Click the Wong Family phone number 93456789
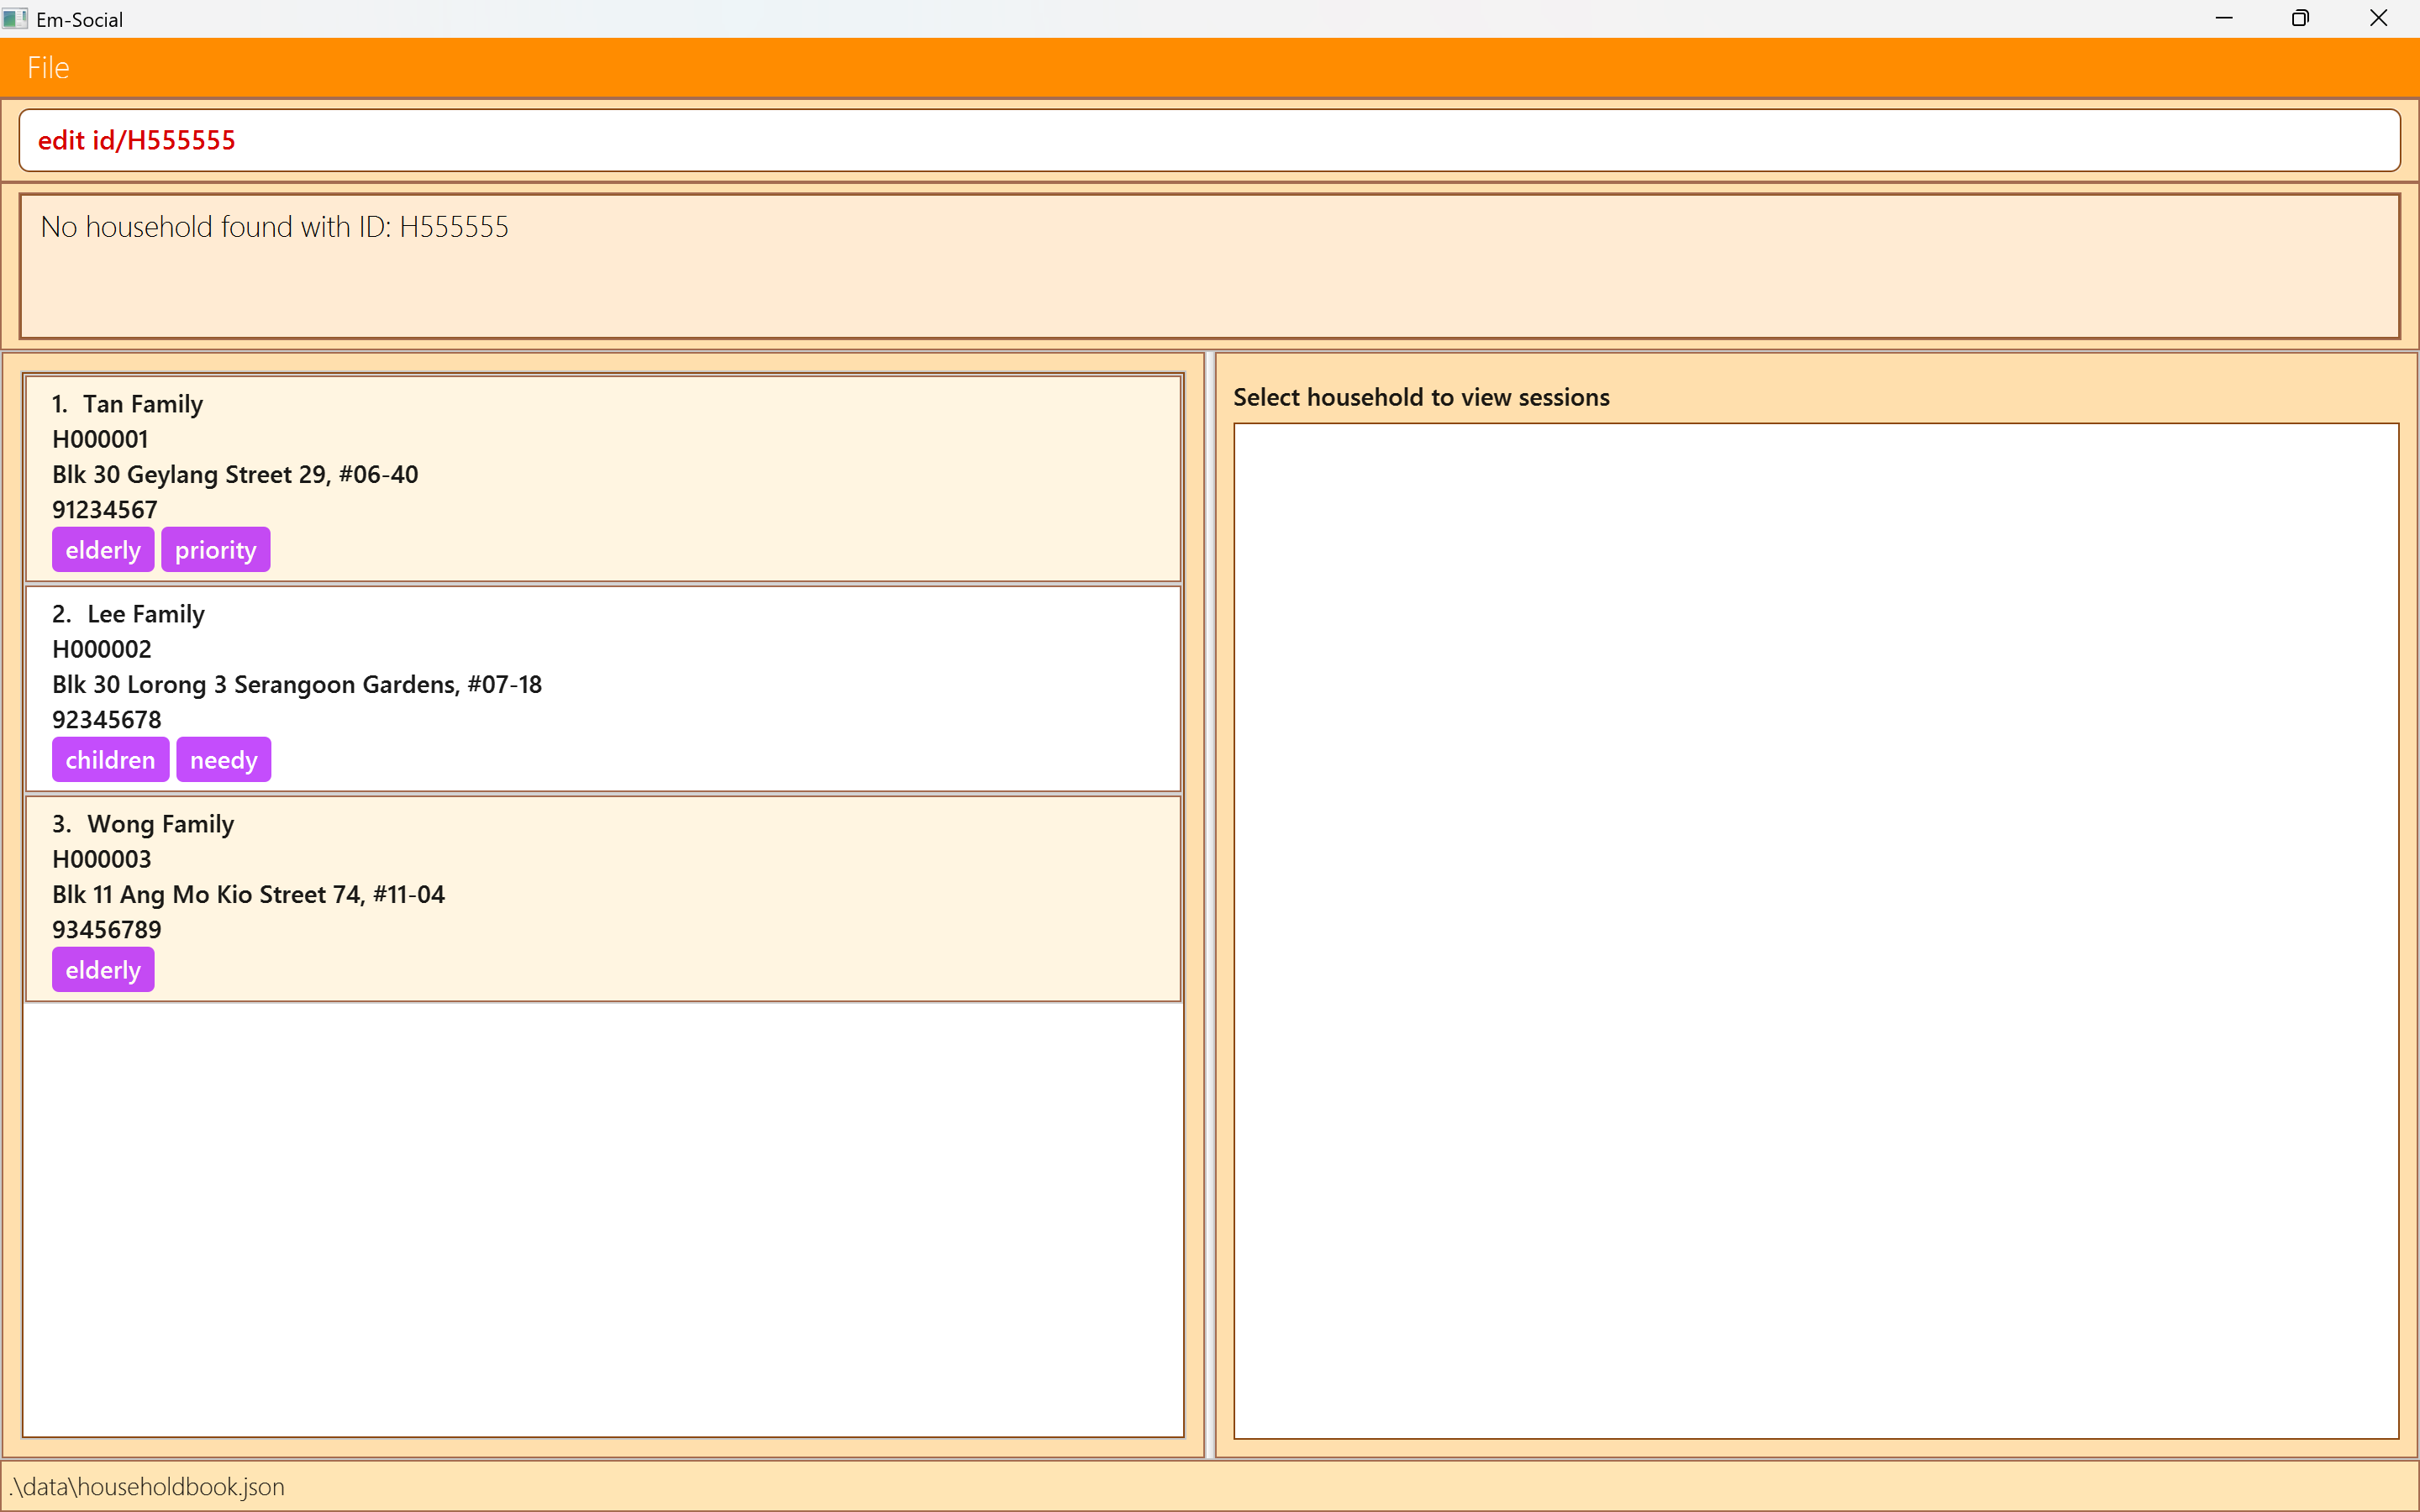Screen dimensions: 2420x1512 pyautogui.click(x=106, y=929)
